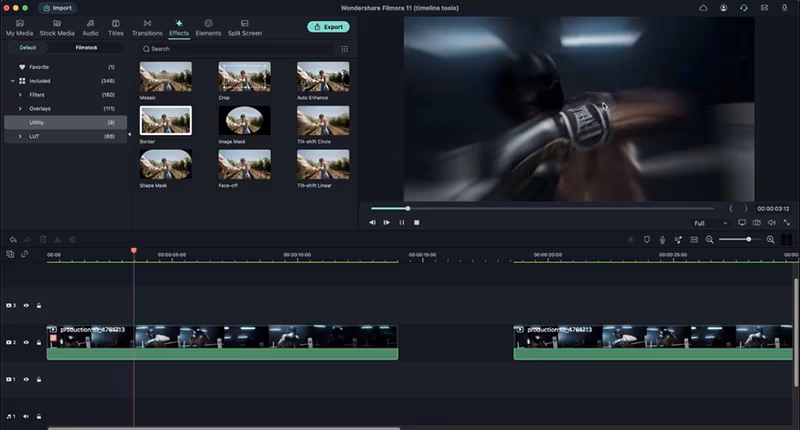Click the Undo arrow in timeline toolbar

tap(13, 240)
